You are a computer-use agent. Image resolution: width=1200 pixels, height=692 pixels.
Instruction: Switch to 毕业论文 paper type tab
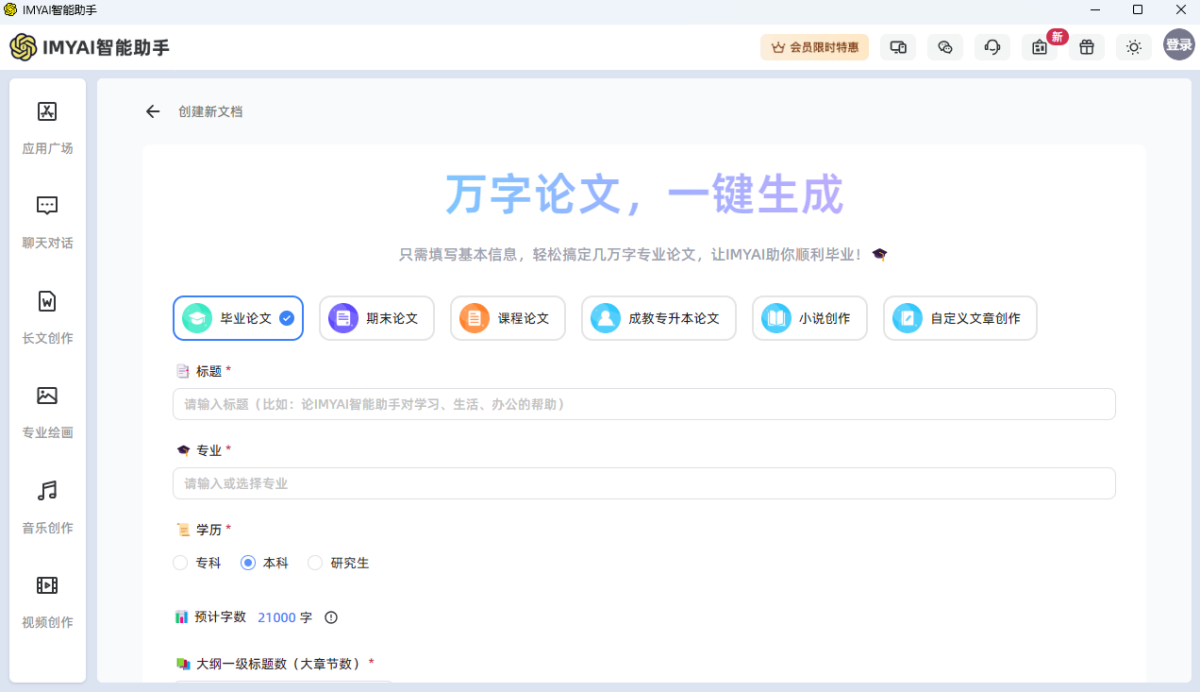pos(238,318)
